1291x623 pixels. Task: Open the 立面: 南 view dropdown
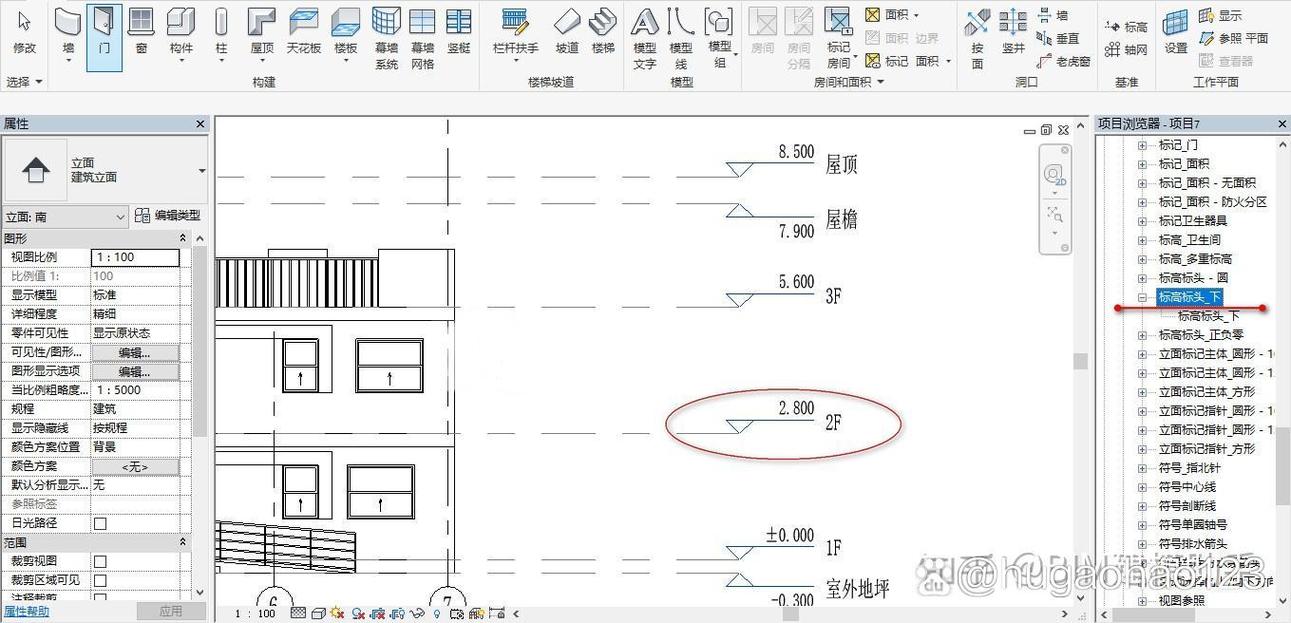(66, 216)
